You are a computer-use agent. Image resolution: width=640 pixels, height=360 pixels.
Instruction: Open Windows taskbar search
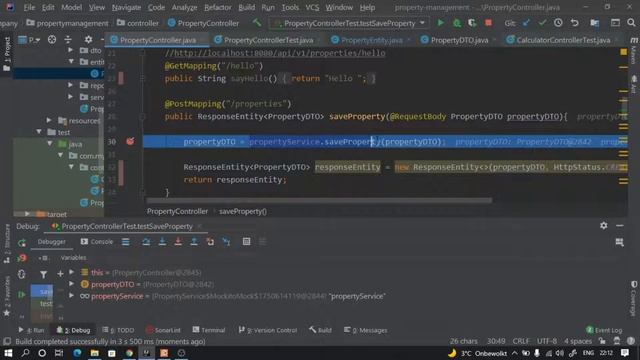tap(25, 353)
